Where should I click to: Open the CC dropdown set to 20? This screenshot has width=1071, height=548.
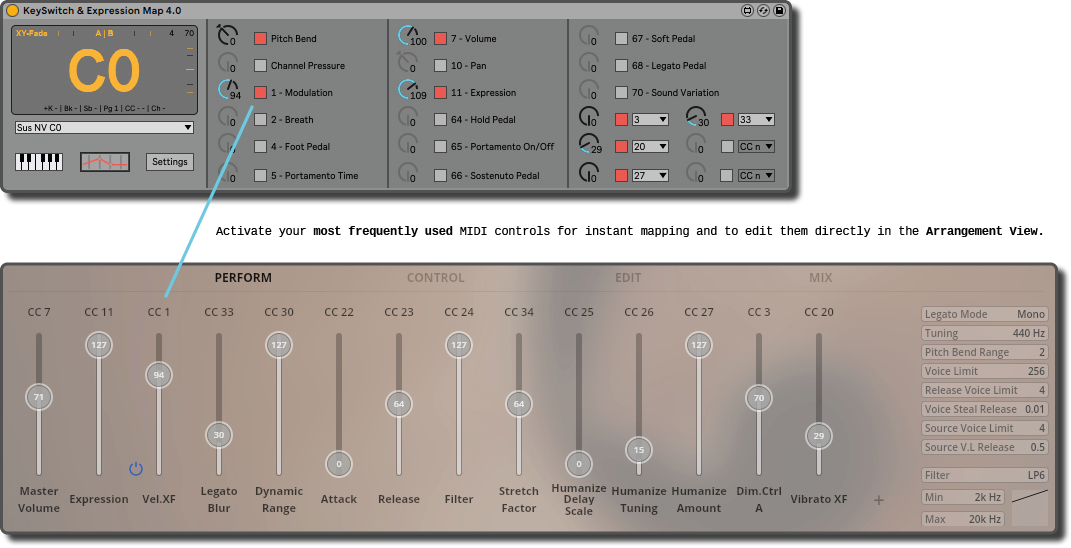(650, 146)
